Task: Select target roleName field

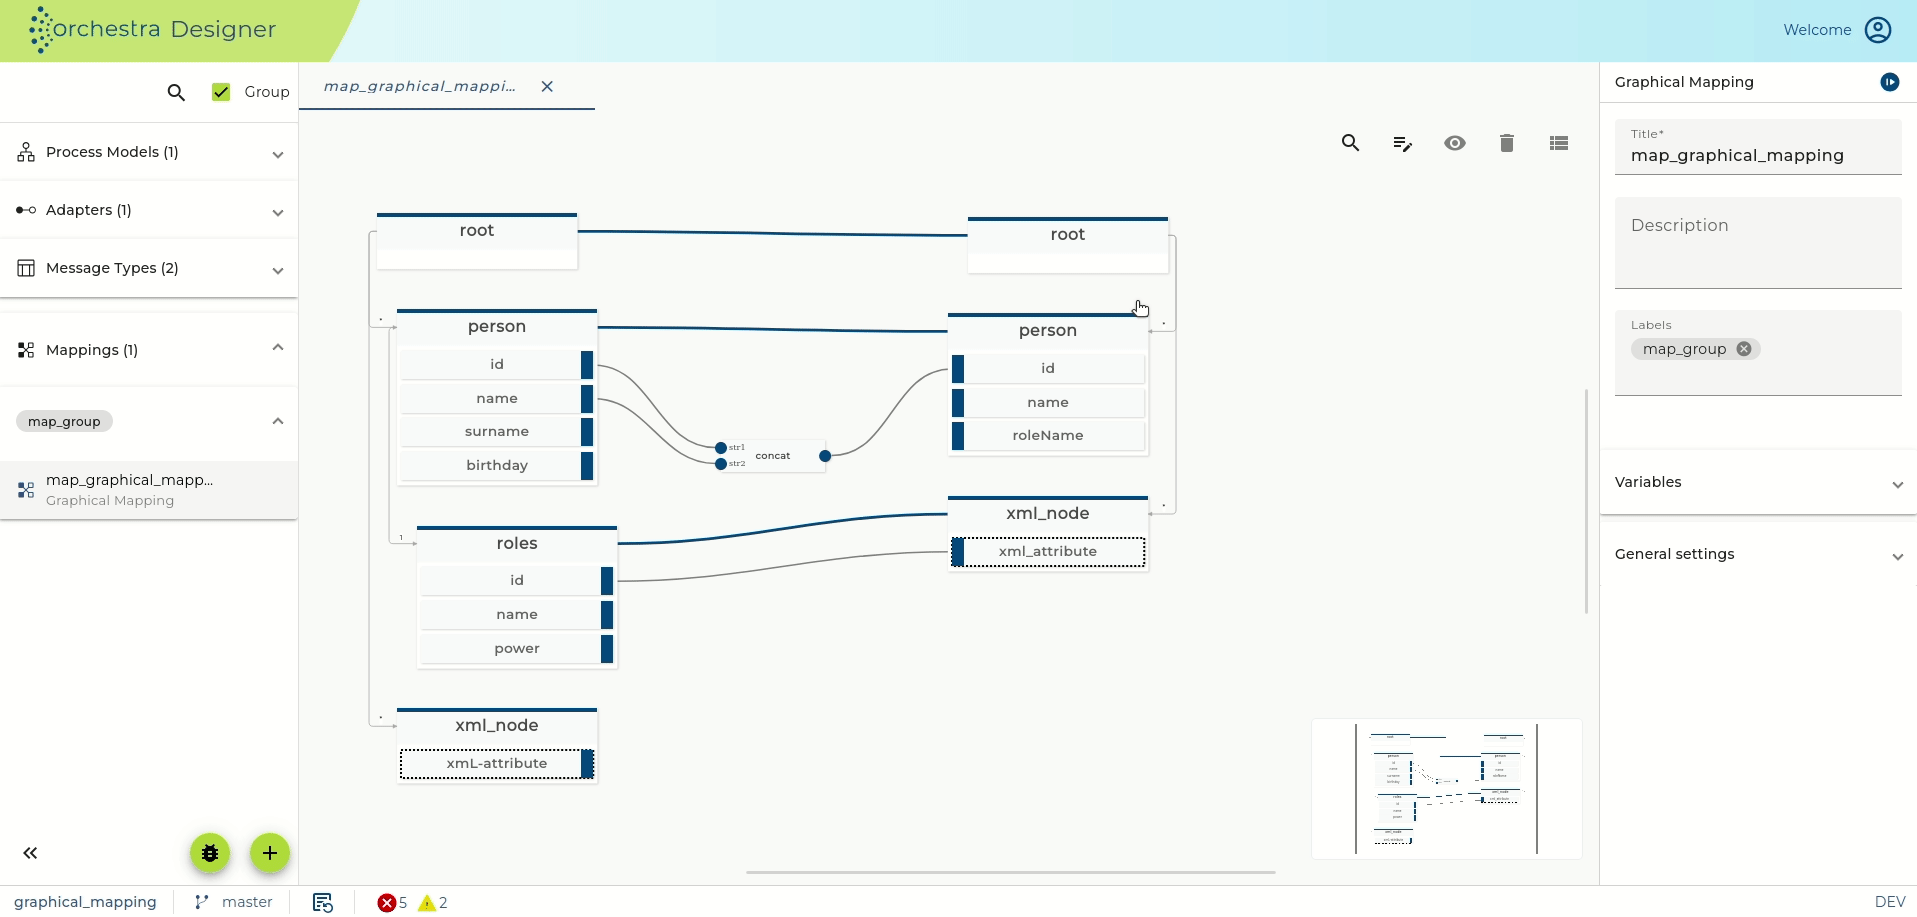Action: pyautogui.click(x=1048, y=435)
